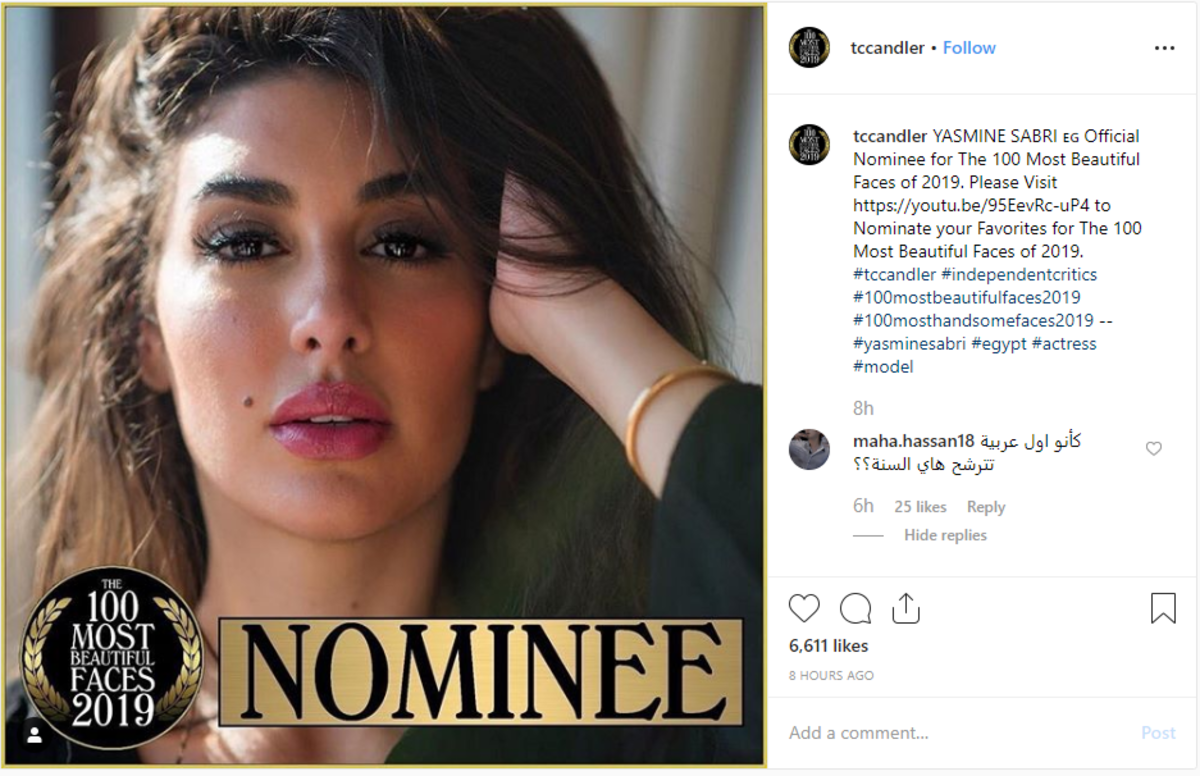View the 6,611 likes list
1200x776 pixels.
pos(828,646)
